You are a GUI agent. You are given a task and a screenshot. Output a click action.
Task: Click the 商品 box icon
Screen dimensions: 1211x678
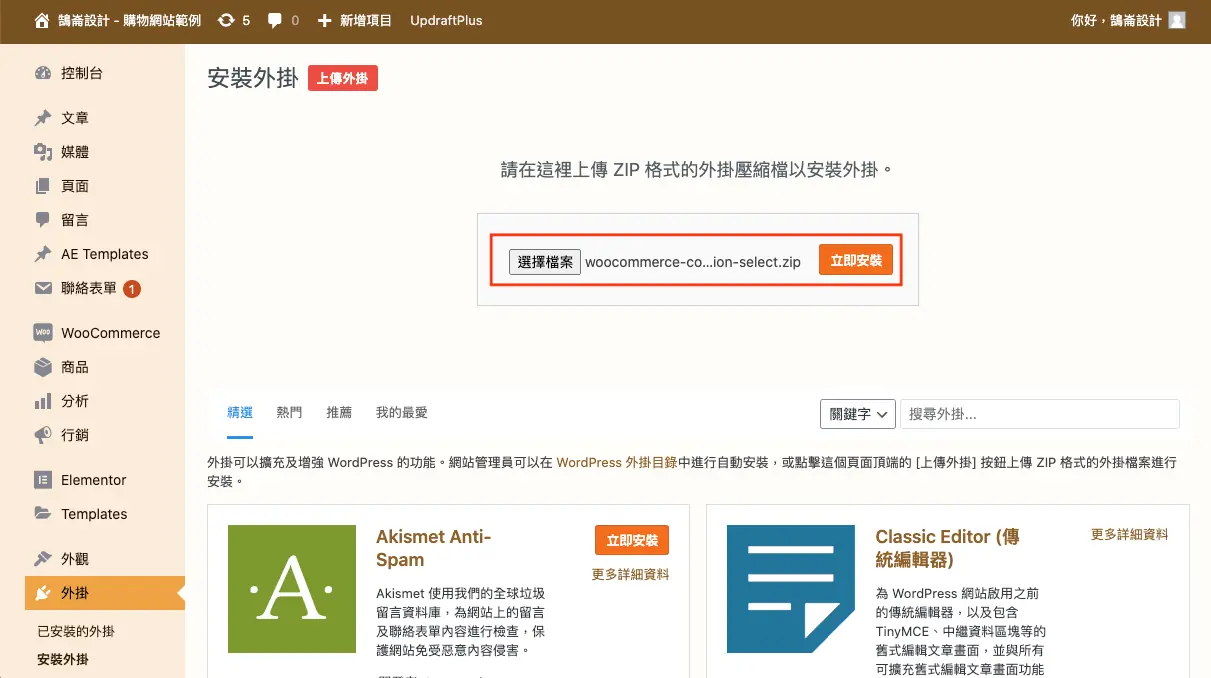coord(42,367)
